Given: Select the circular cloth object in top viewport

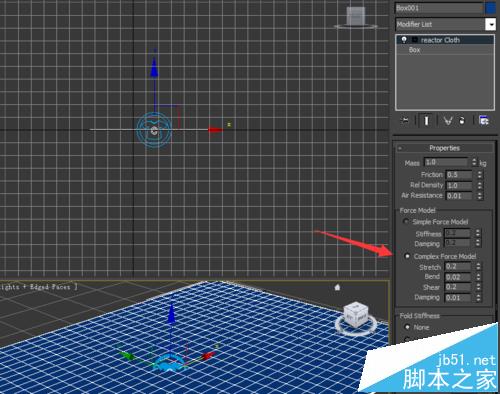Looking at the screenshot, I should click(154, 131).
